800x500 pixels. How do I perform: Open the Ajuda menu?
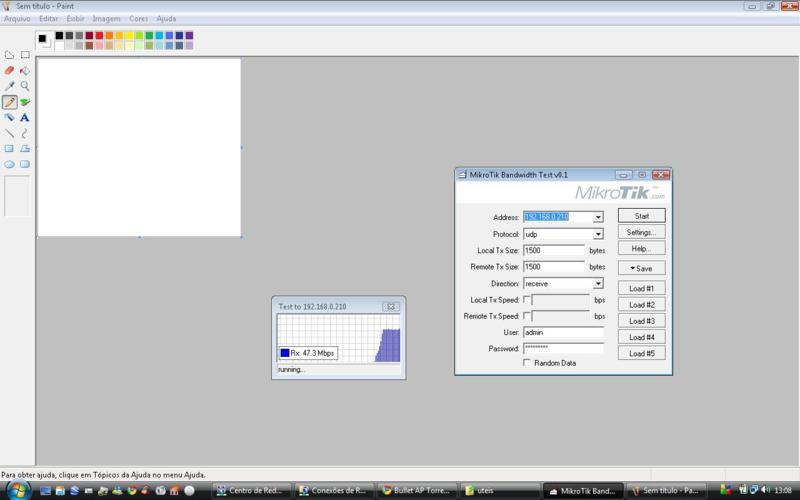coord(166,18)
